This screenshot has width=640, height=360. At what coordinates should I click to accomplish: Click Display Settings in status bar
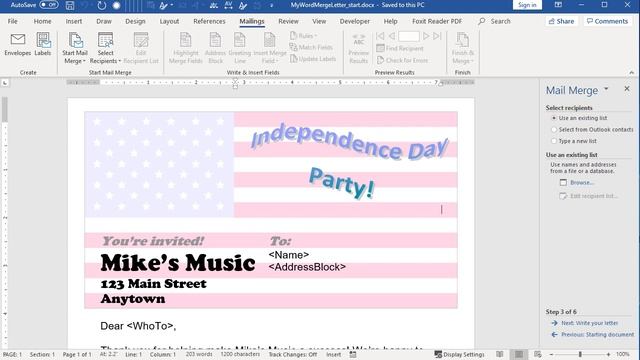[x=459, y=354]
